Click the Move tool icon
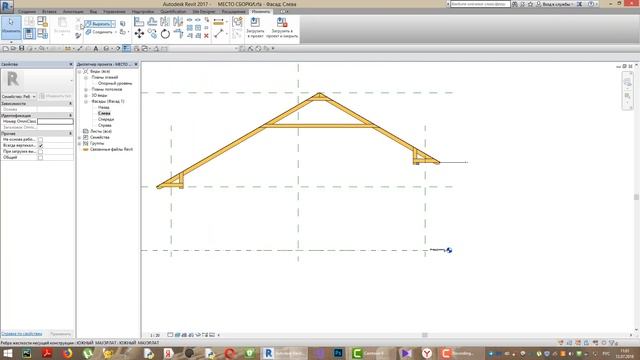 pyautogui.click(x=139, y=33)
